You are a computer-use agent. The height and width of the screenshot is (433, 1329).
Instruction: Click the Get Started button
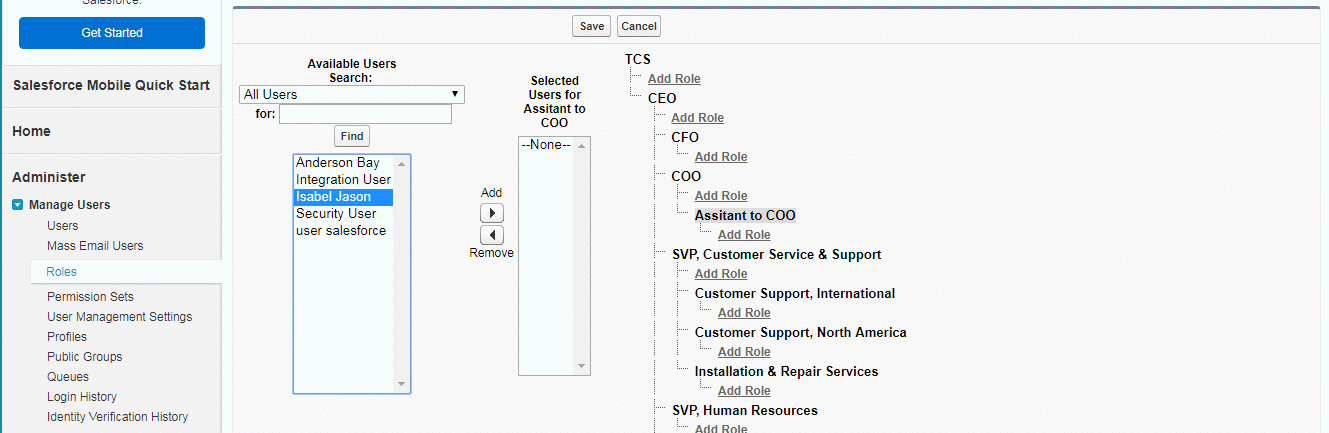[112, 33]
